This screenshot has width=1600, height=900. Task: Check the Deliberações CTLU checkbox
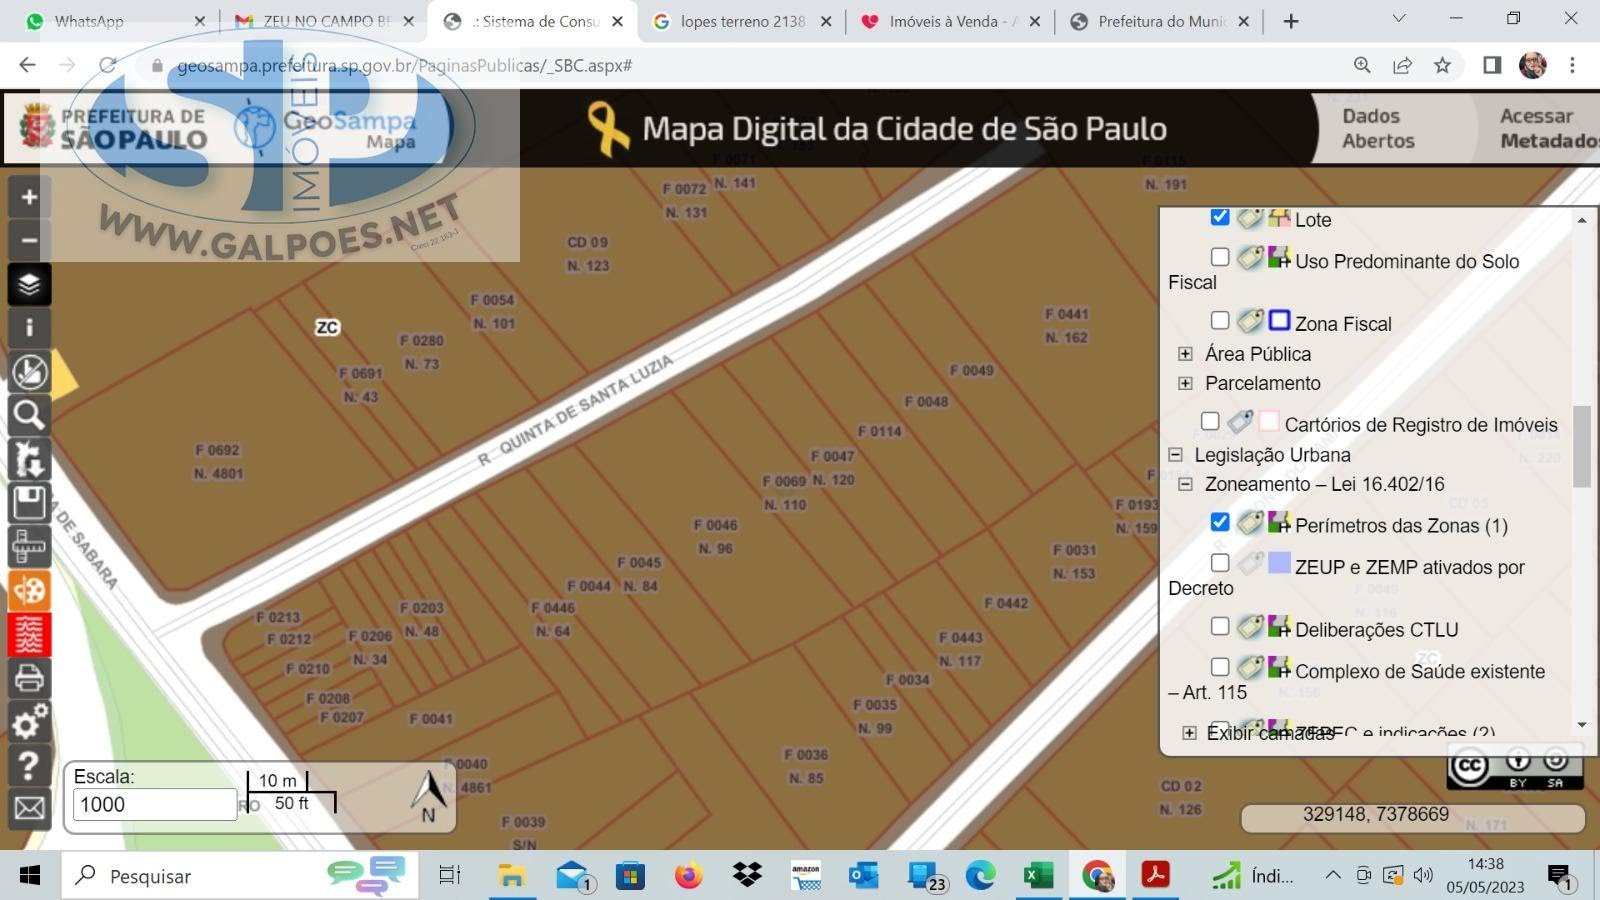[1219, 626]
